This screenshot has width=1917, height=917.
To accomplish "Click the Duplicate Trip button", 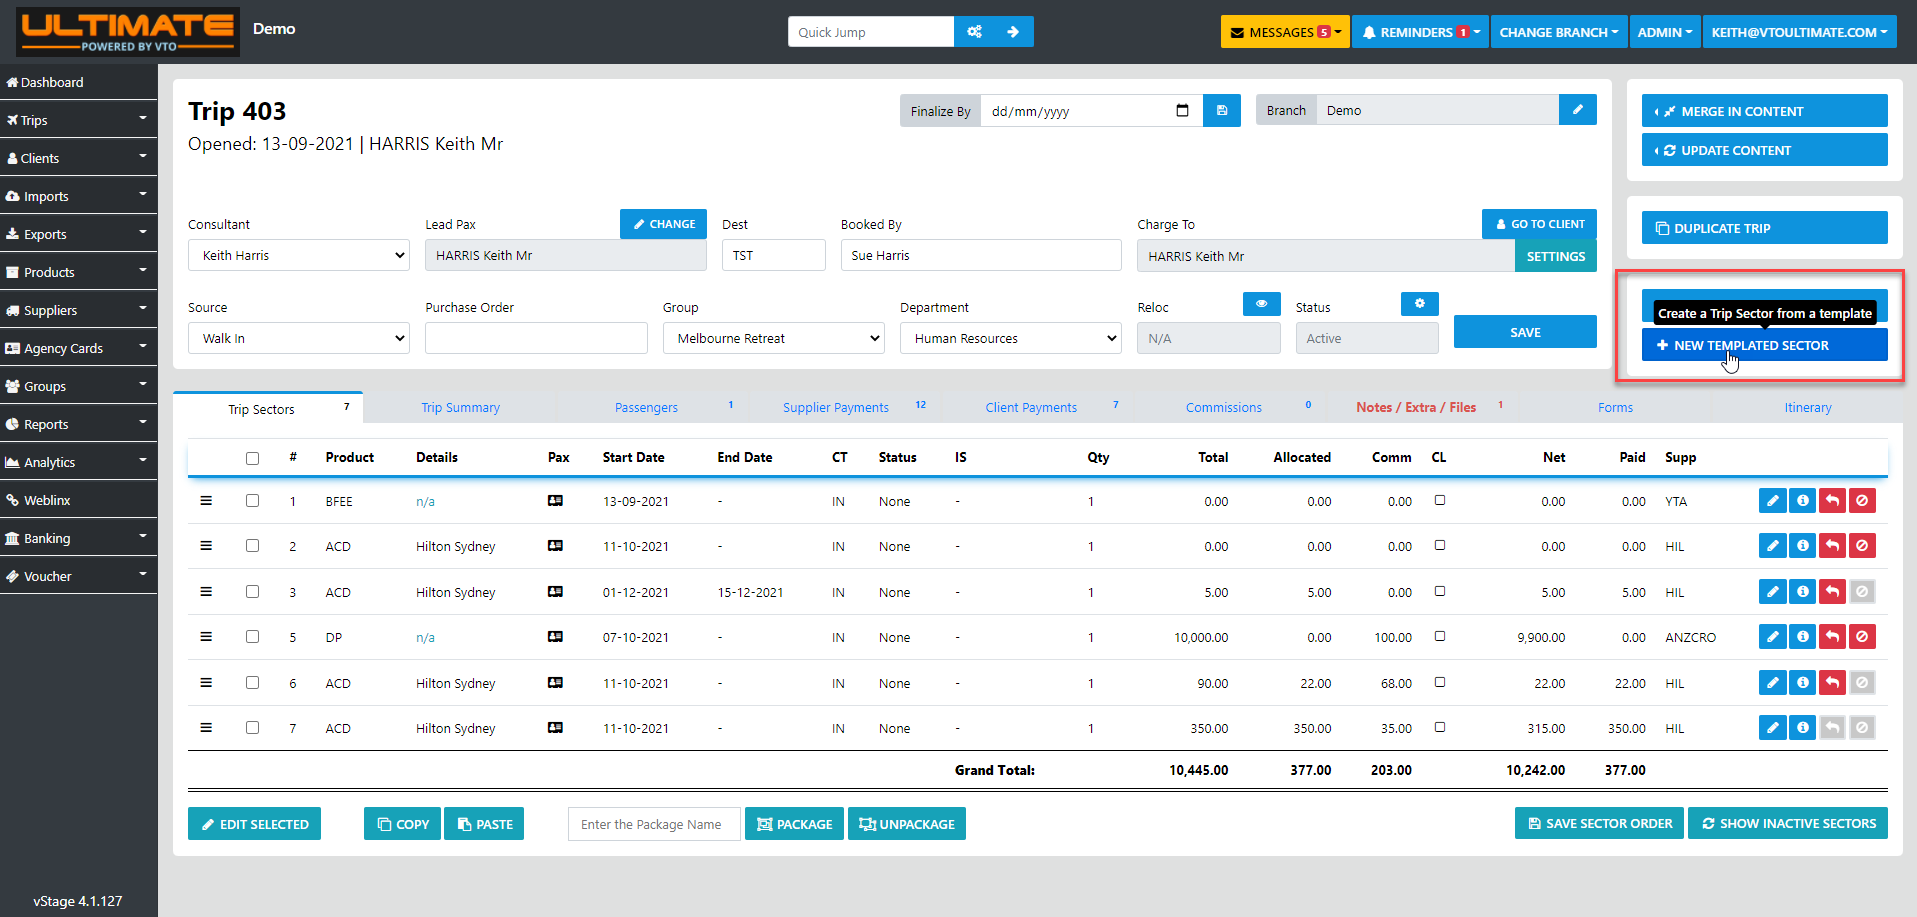I will tap(1764, 228).
